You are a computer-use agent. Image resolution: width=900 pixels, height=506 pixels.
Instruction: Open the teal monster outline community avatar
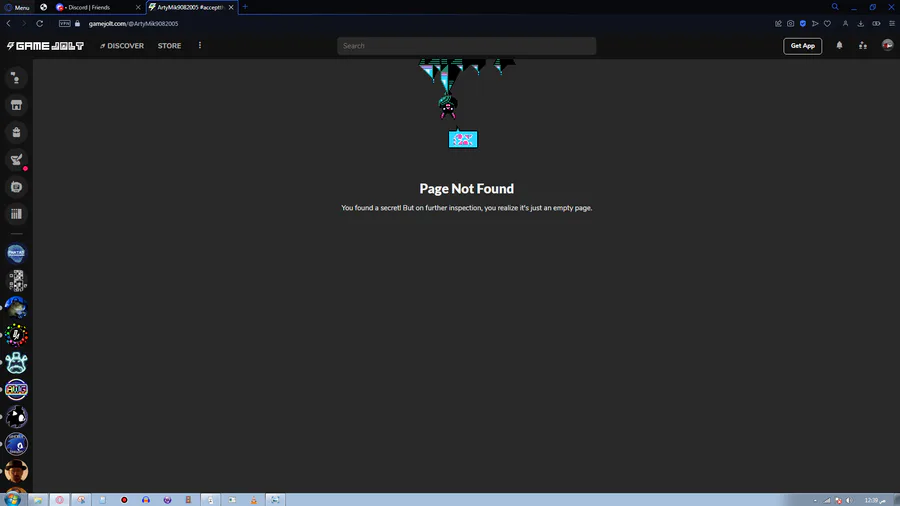16,363
